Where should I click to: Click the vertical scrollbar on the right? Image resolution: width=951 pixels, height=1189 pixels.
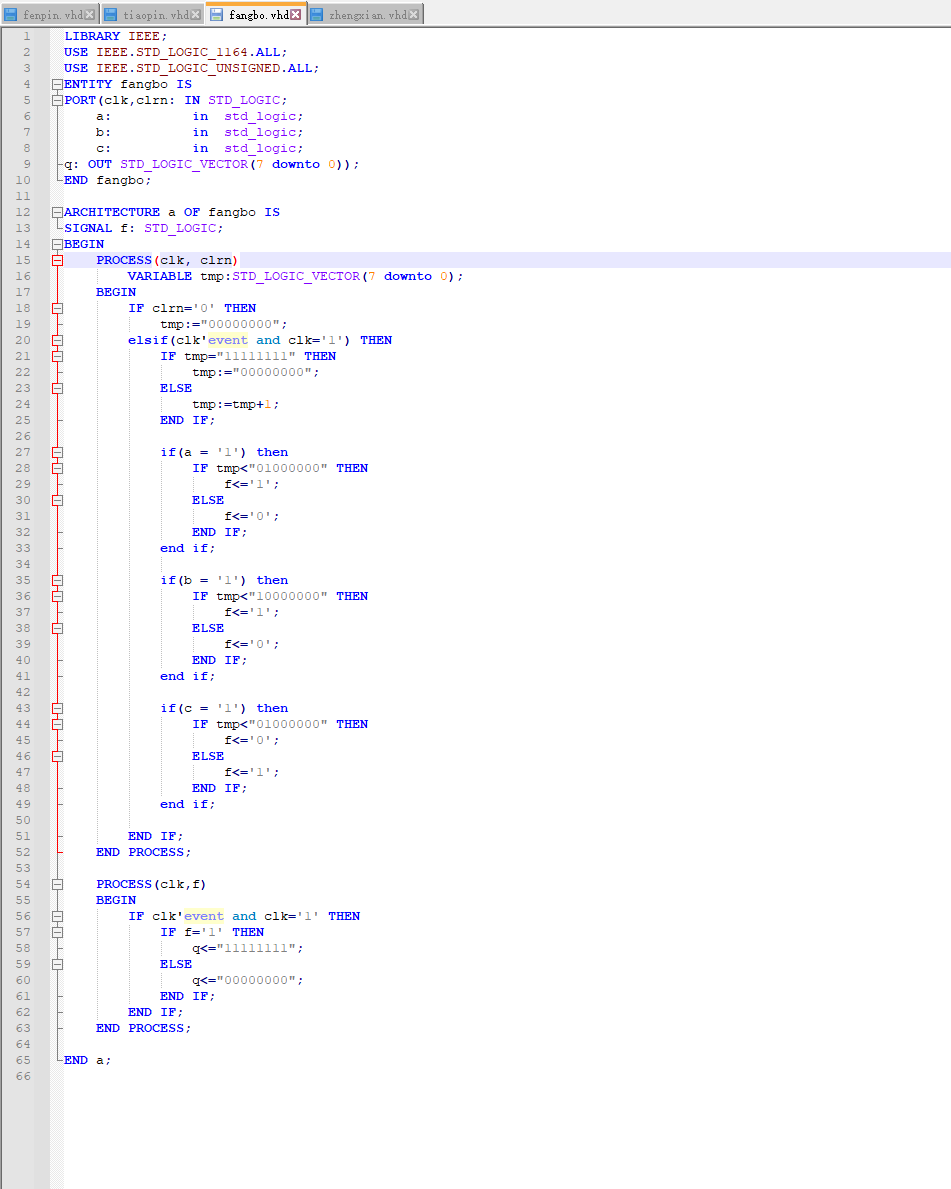click(x=945, y=600)
